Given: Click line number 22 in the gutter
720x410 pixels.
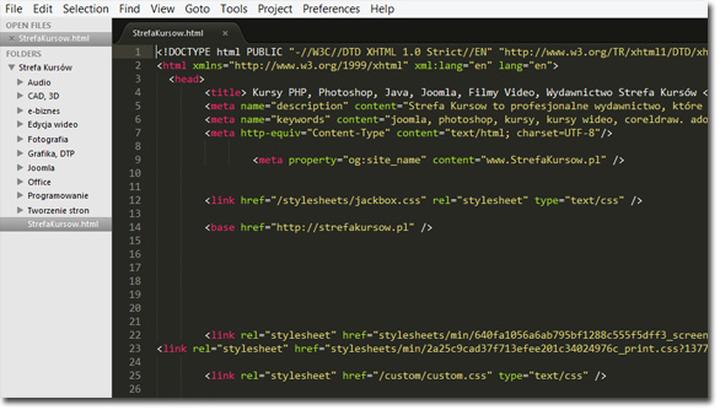Looking at the screenshot, I should tap(135, 335).
